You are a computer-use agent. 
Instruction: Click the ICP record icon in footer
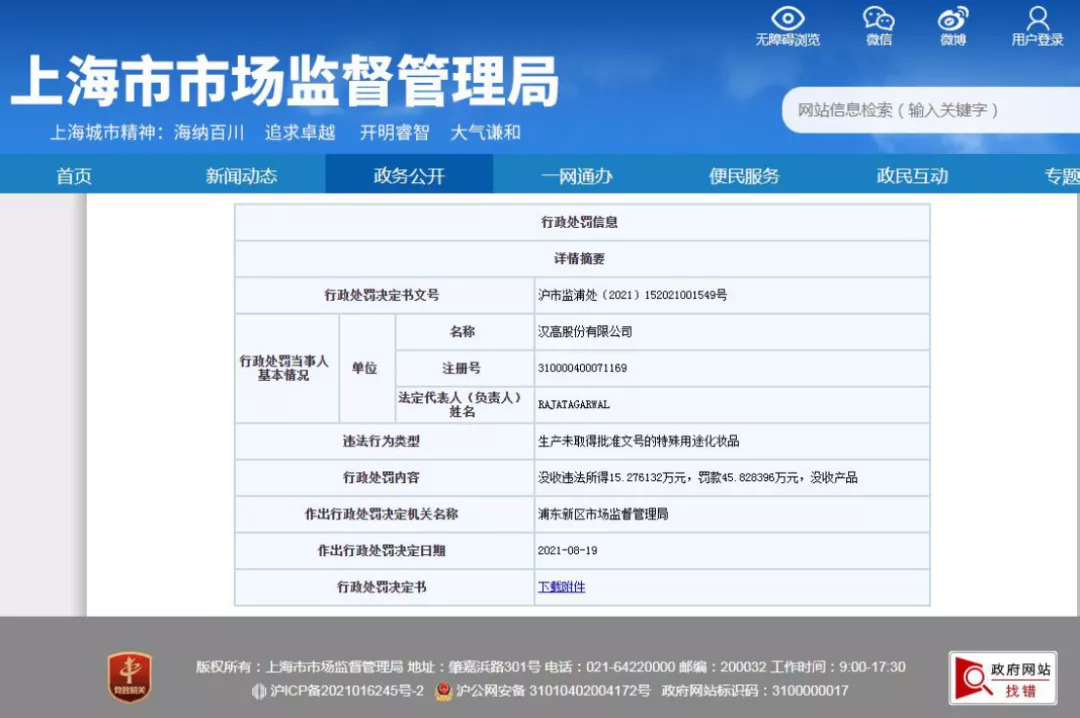[259, 691]
